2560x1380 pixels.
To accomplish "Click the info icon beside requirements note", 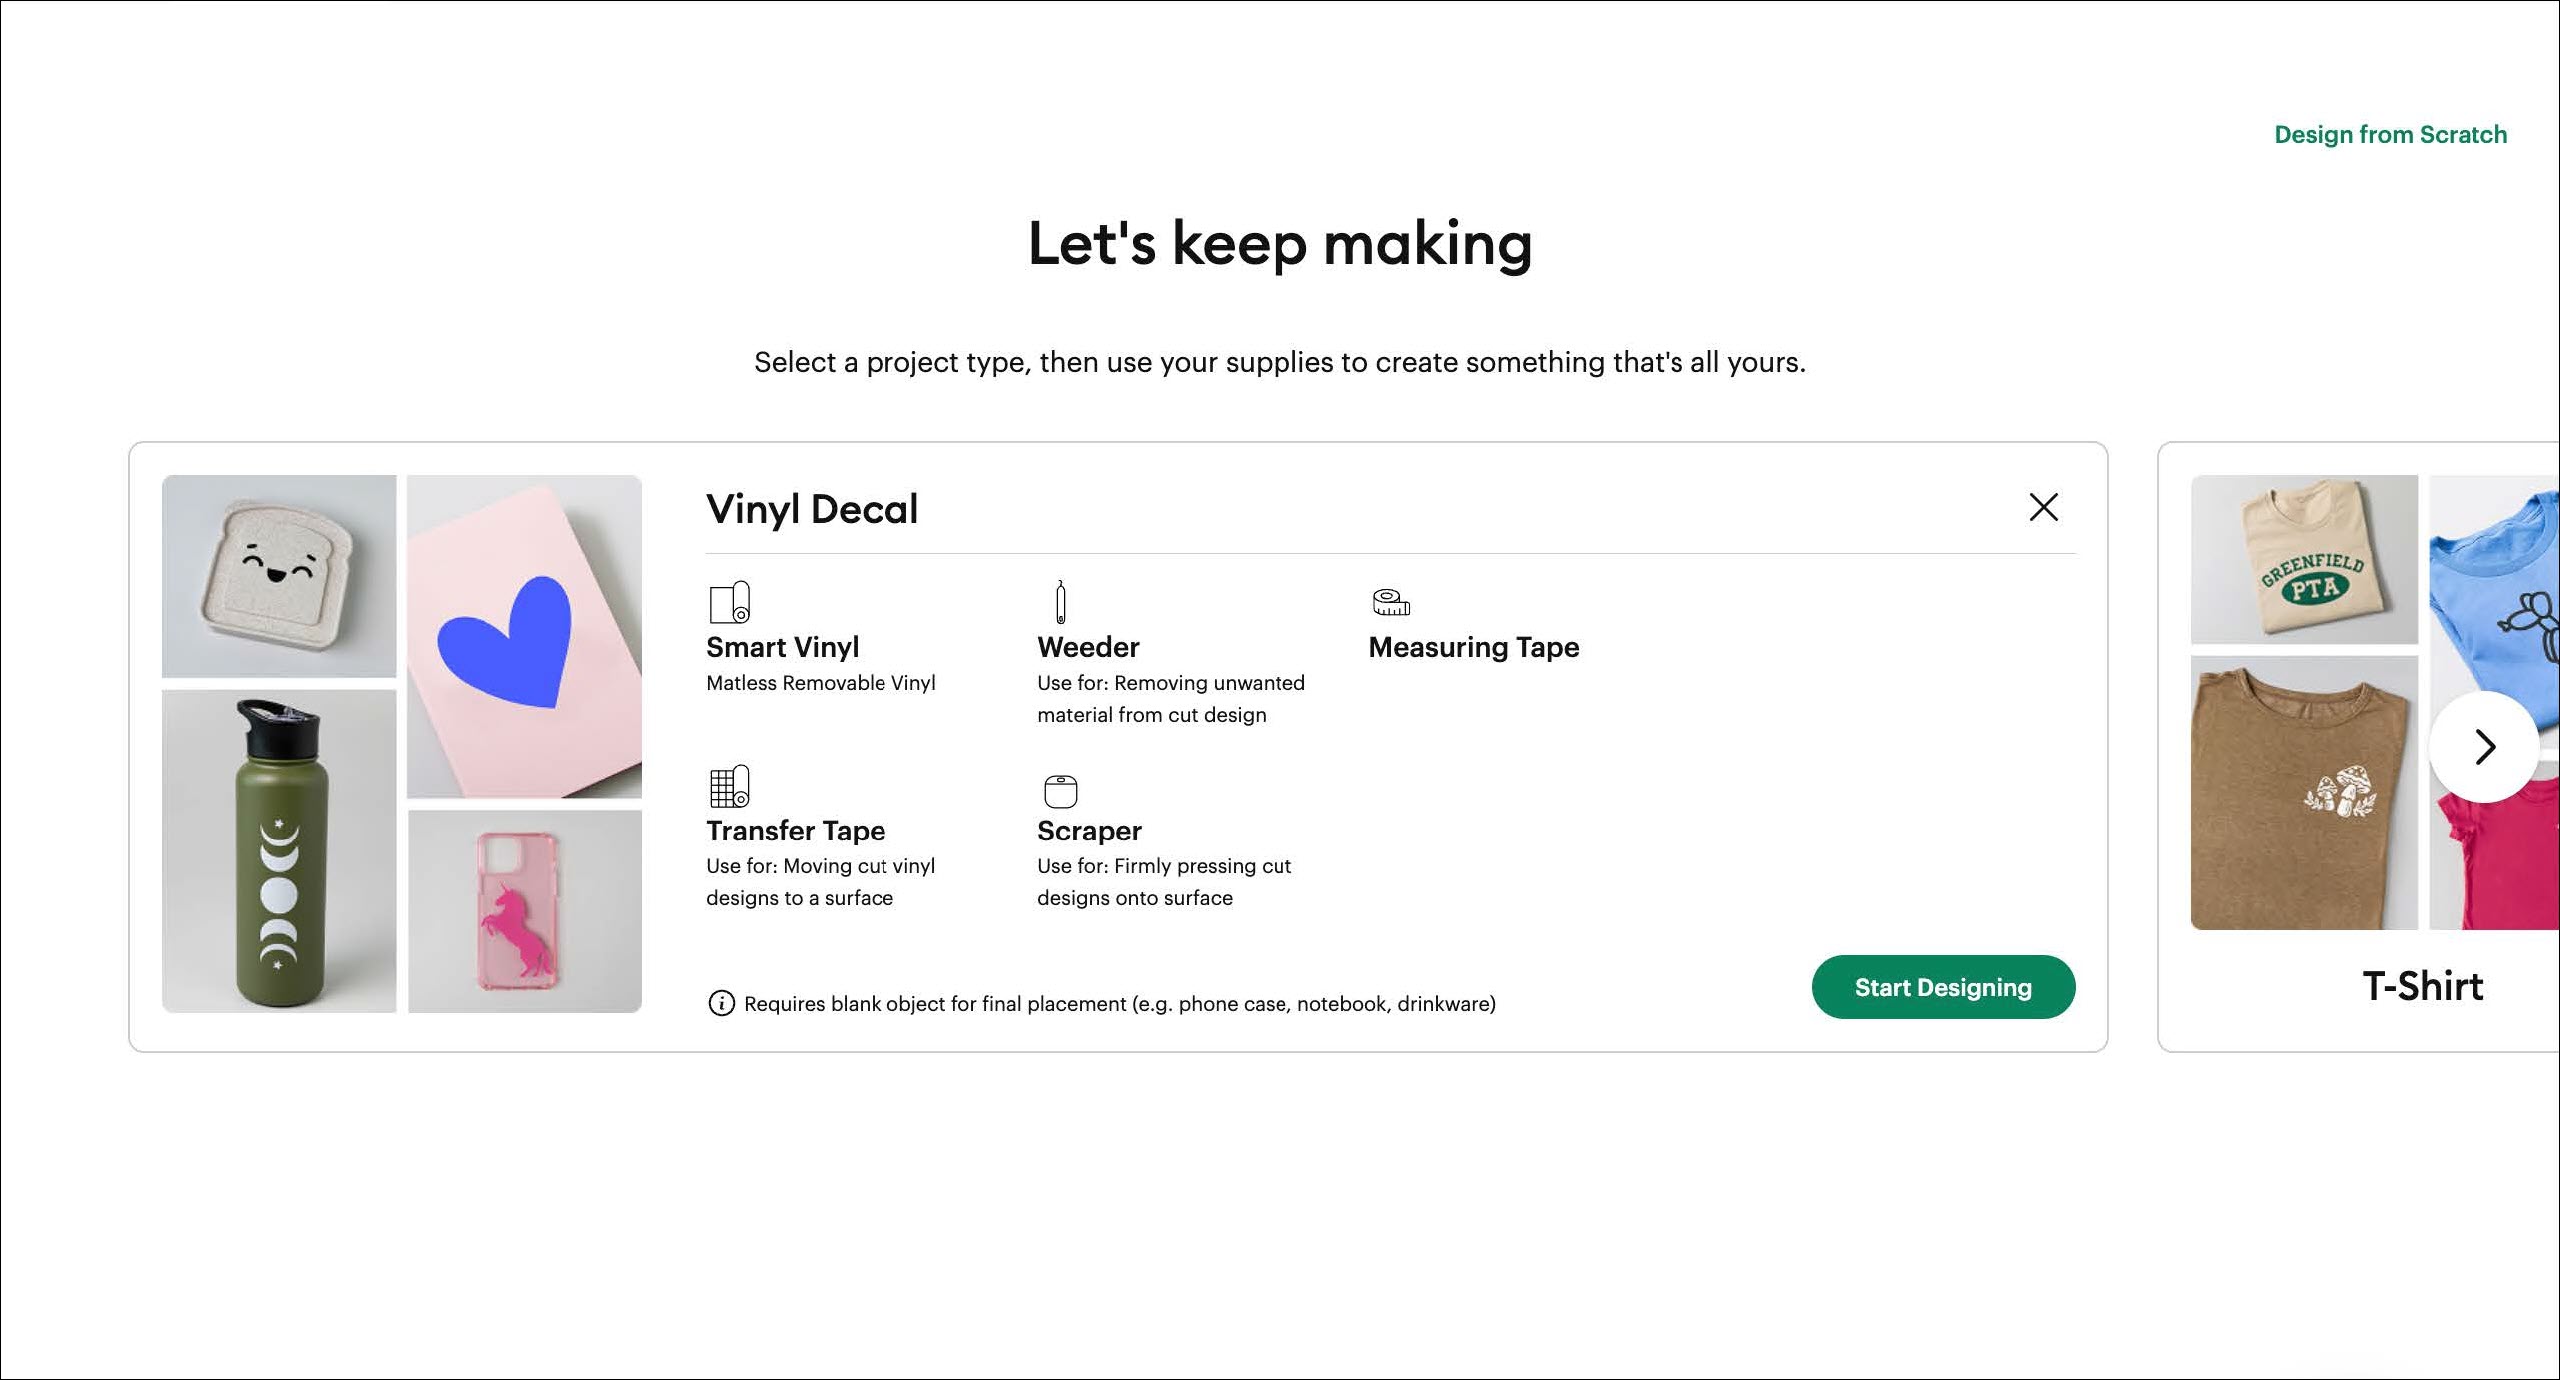I will 721,1003.
